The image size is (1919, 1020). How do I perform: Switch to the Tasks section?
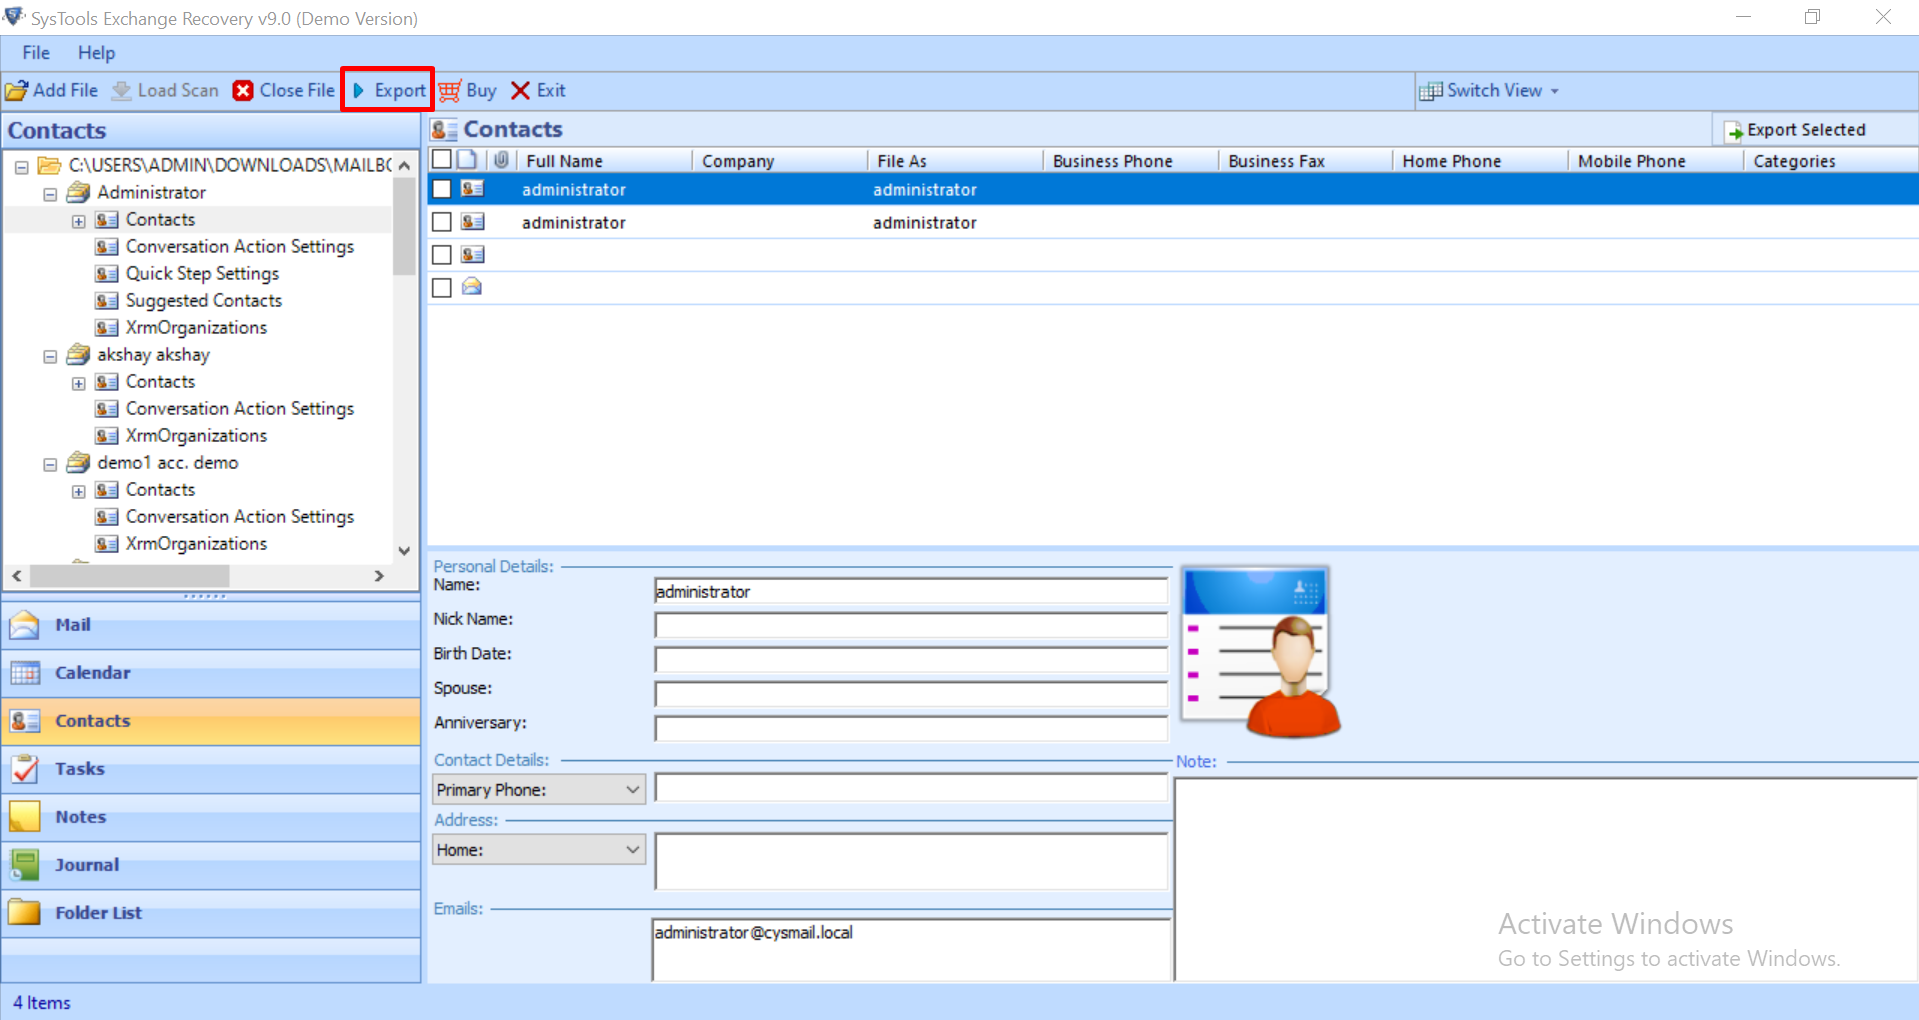[211, 769]
